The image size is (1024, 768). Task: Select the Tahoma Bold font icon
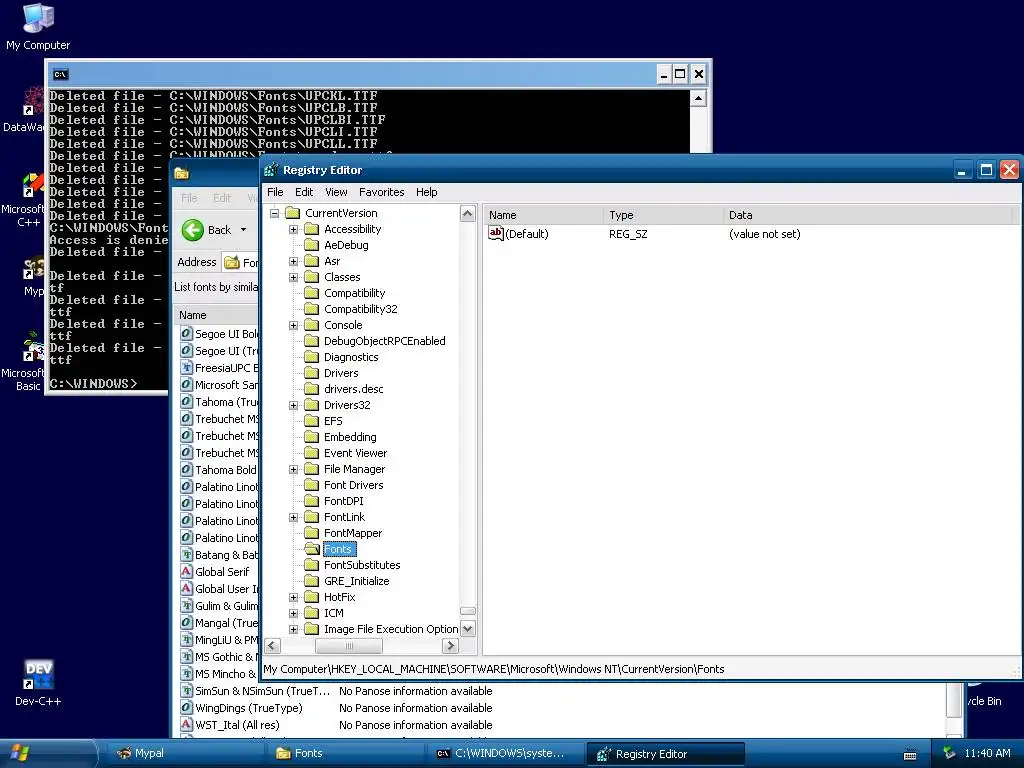[186, 470]
